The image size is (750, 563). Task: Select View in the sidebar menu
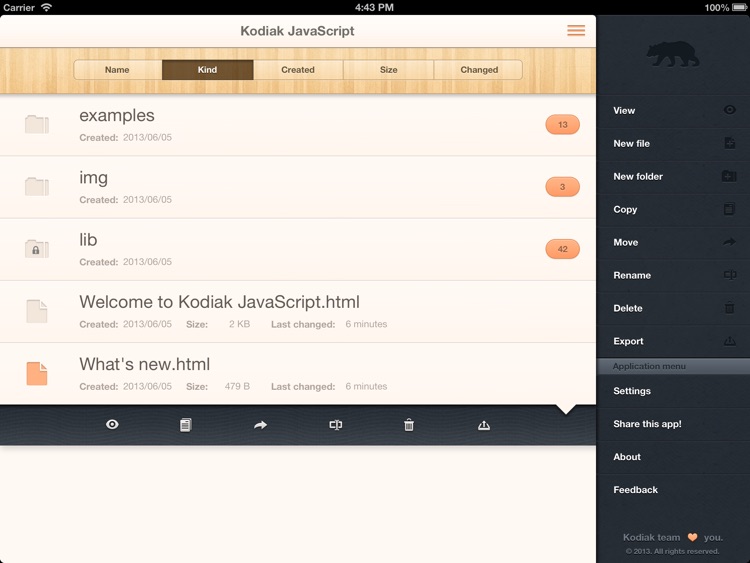coord(673,110)
